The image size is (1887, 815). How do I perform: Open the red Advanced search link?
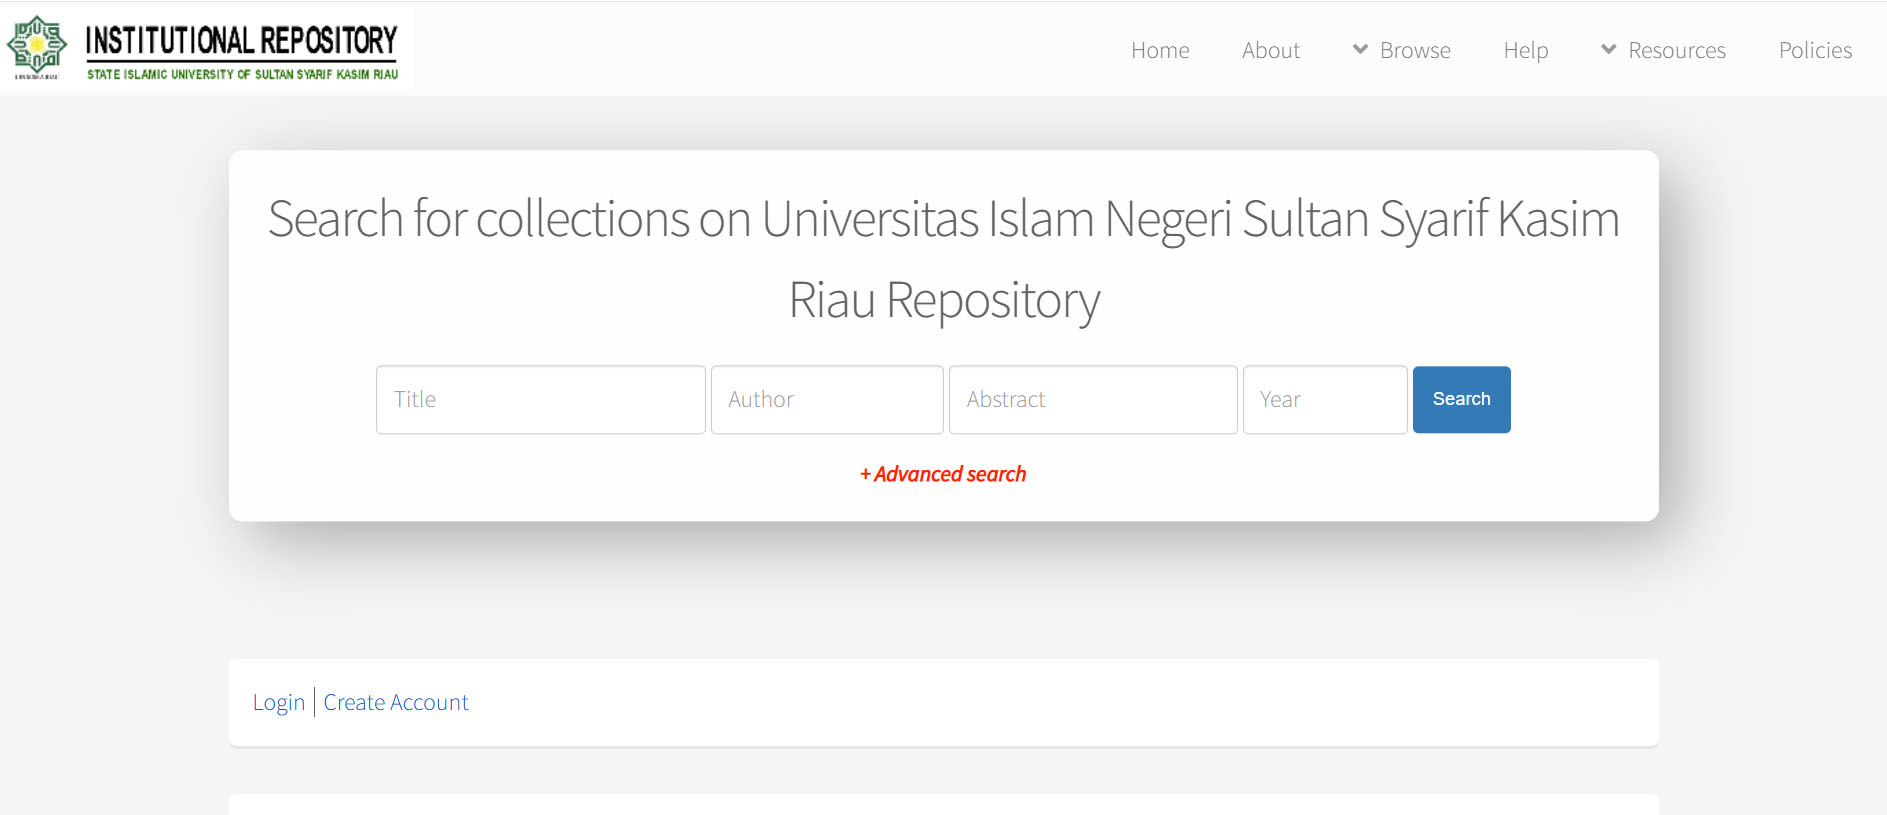tap(943, 474)
